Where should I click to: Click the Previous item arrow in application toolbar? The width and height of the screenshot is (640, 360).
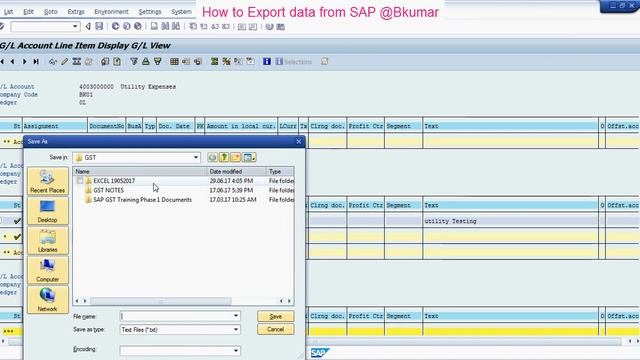click(x=13, y=62)
